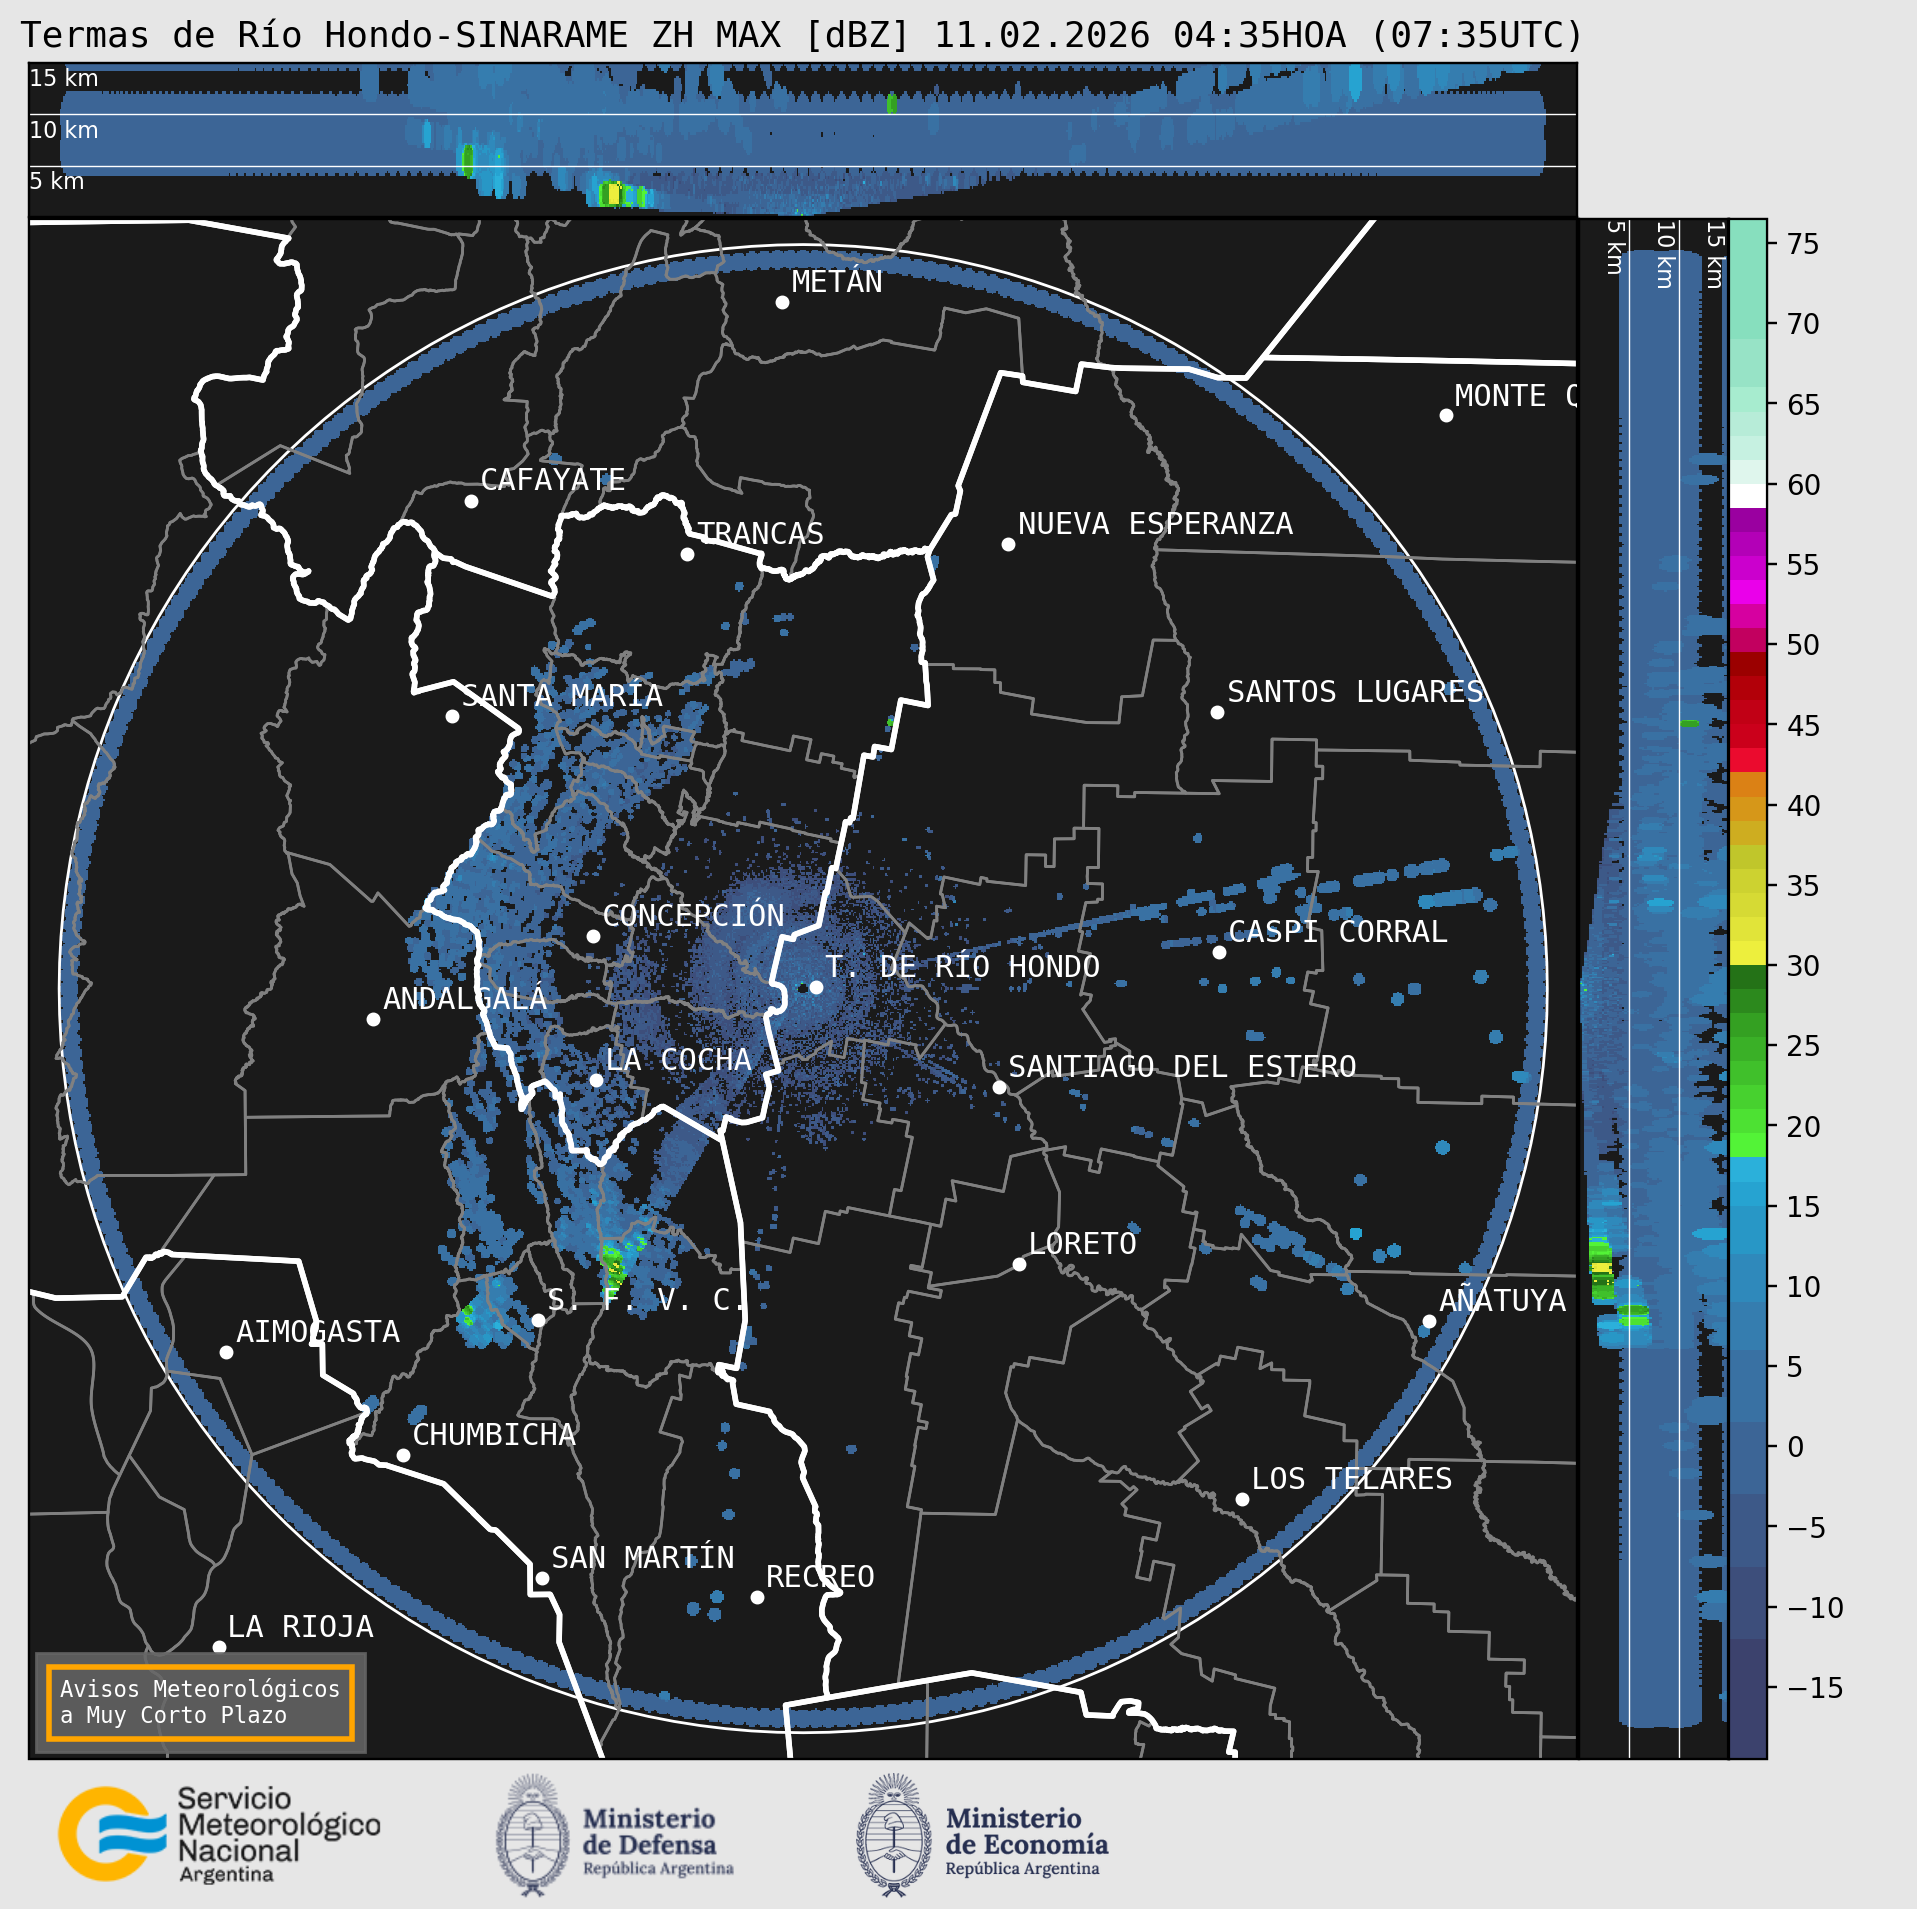
Task: Click the '15 km' label in top panel
Action: click(64, 78)
